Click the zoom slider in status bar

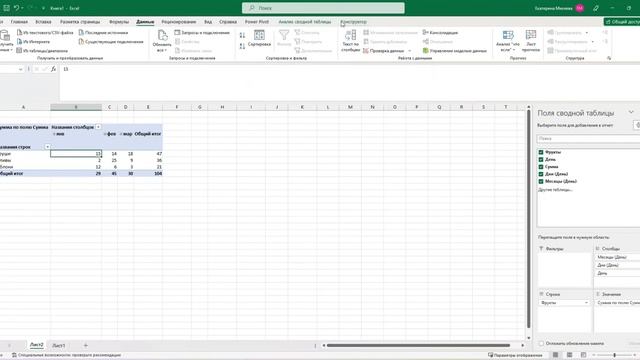coord(614,355)
